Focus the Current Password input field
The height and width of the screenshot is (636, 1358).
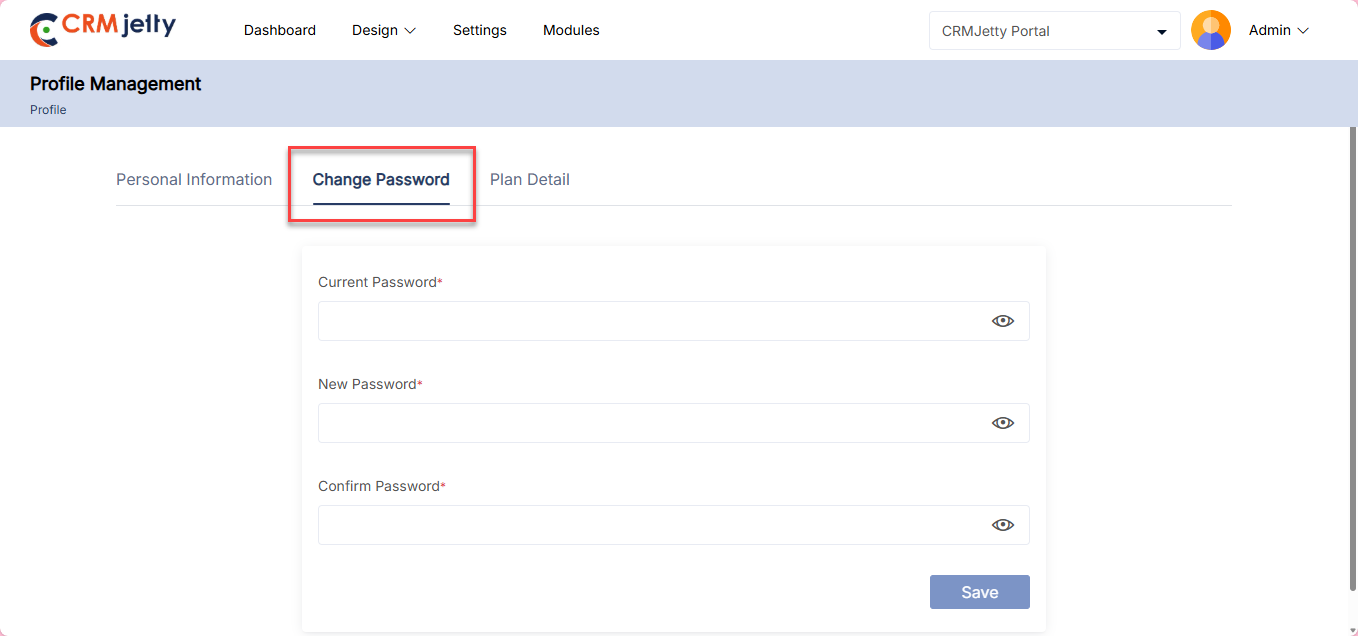[650, 321]
